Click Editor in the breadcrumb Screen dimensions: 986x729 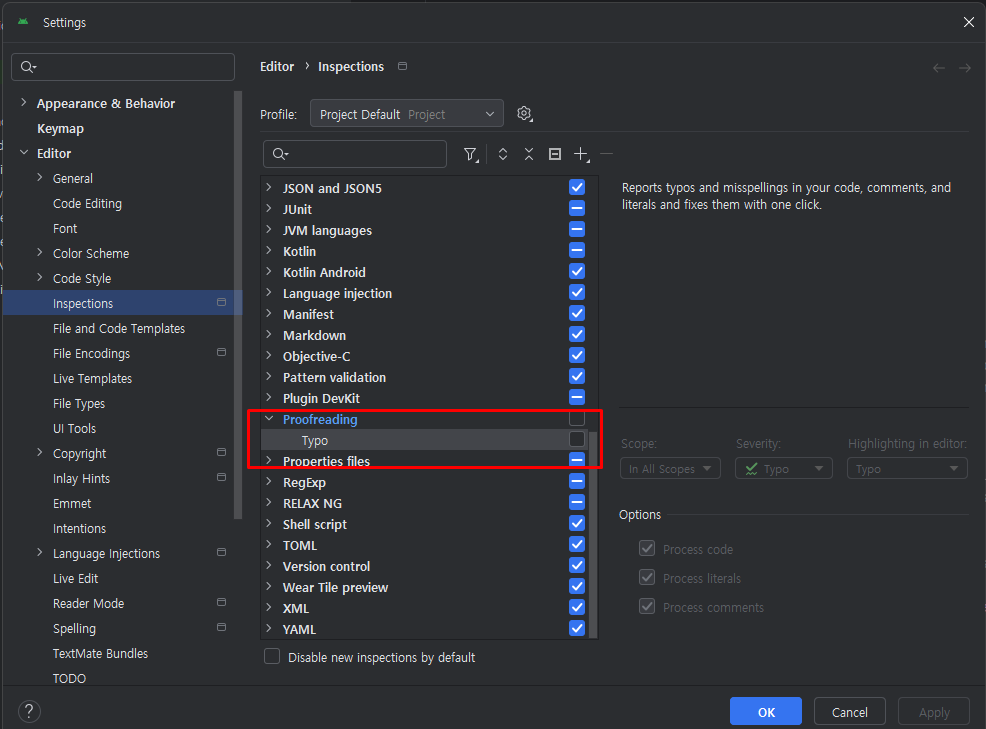(x=277, y=67)
